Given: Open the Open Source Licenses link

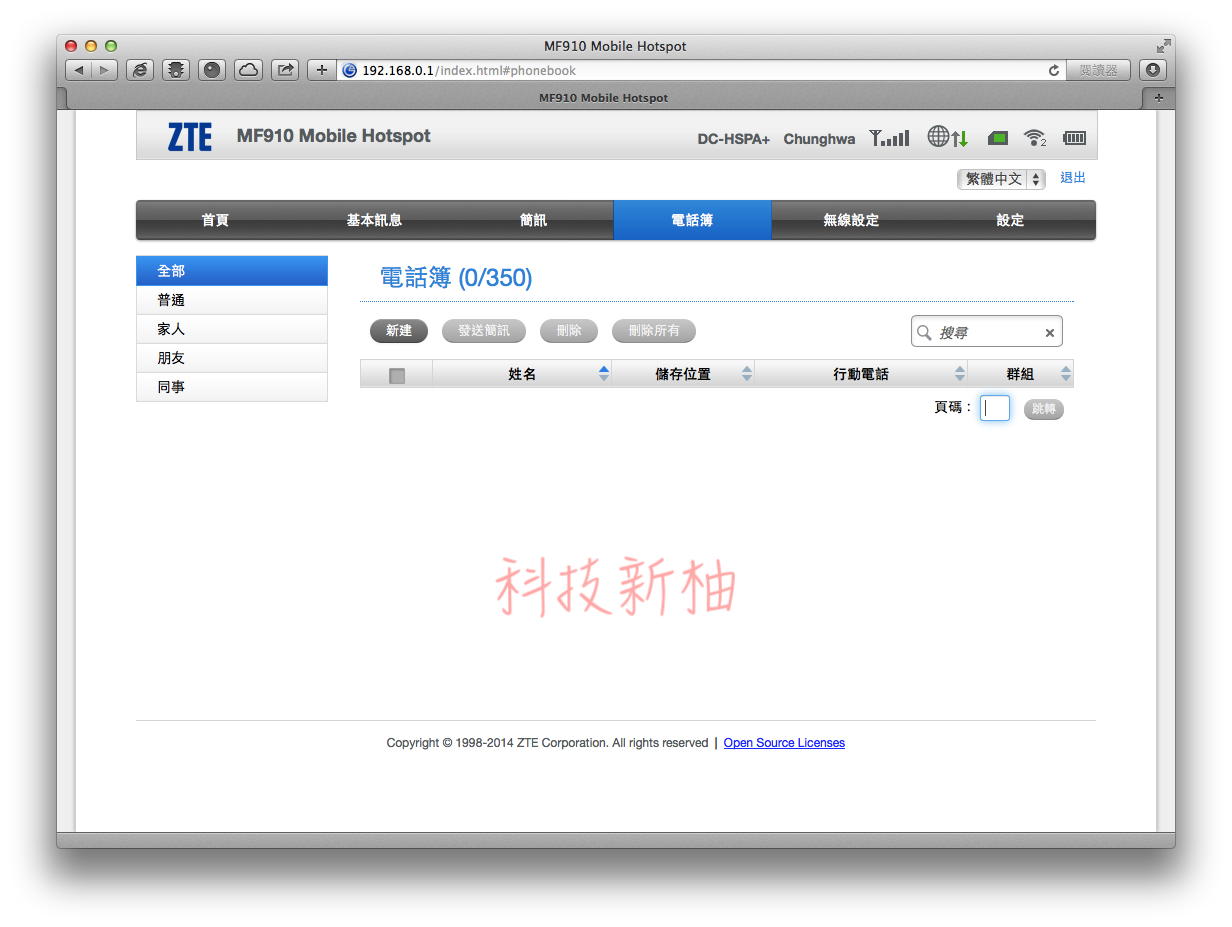Looking at the screenshot, I should point(784,743).
